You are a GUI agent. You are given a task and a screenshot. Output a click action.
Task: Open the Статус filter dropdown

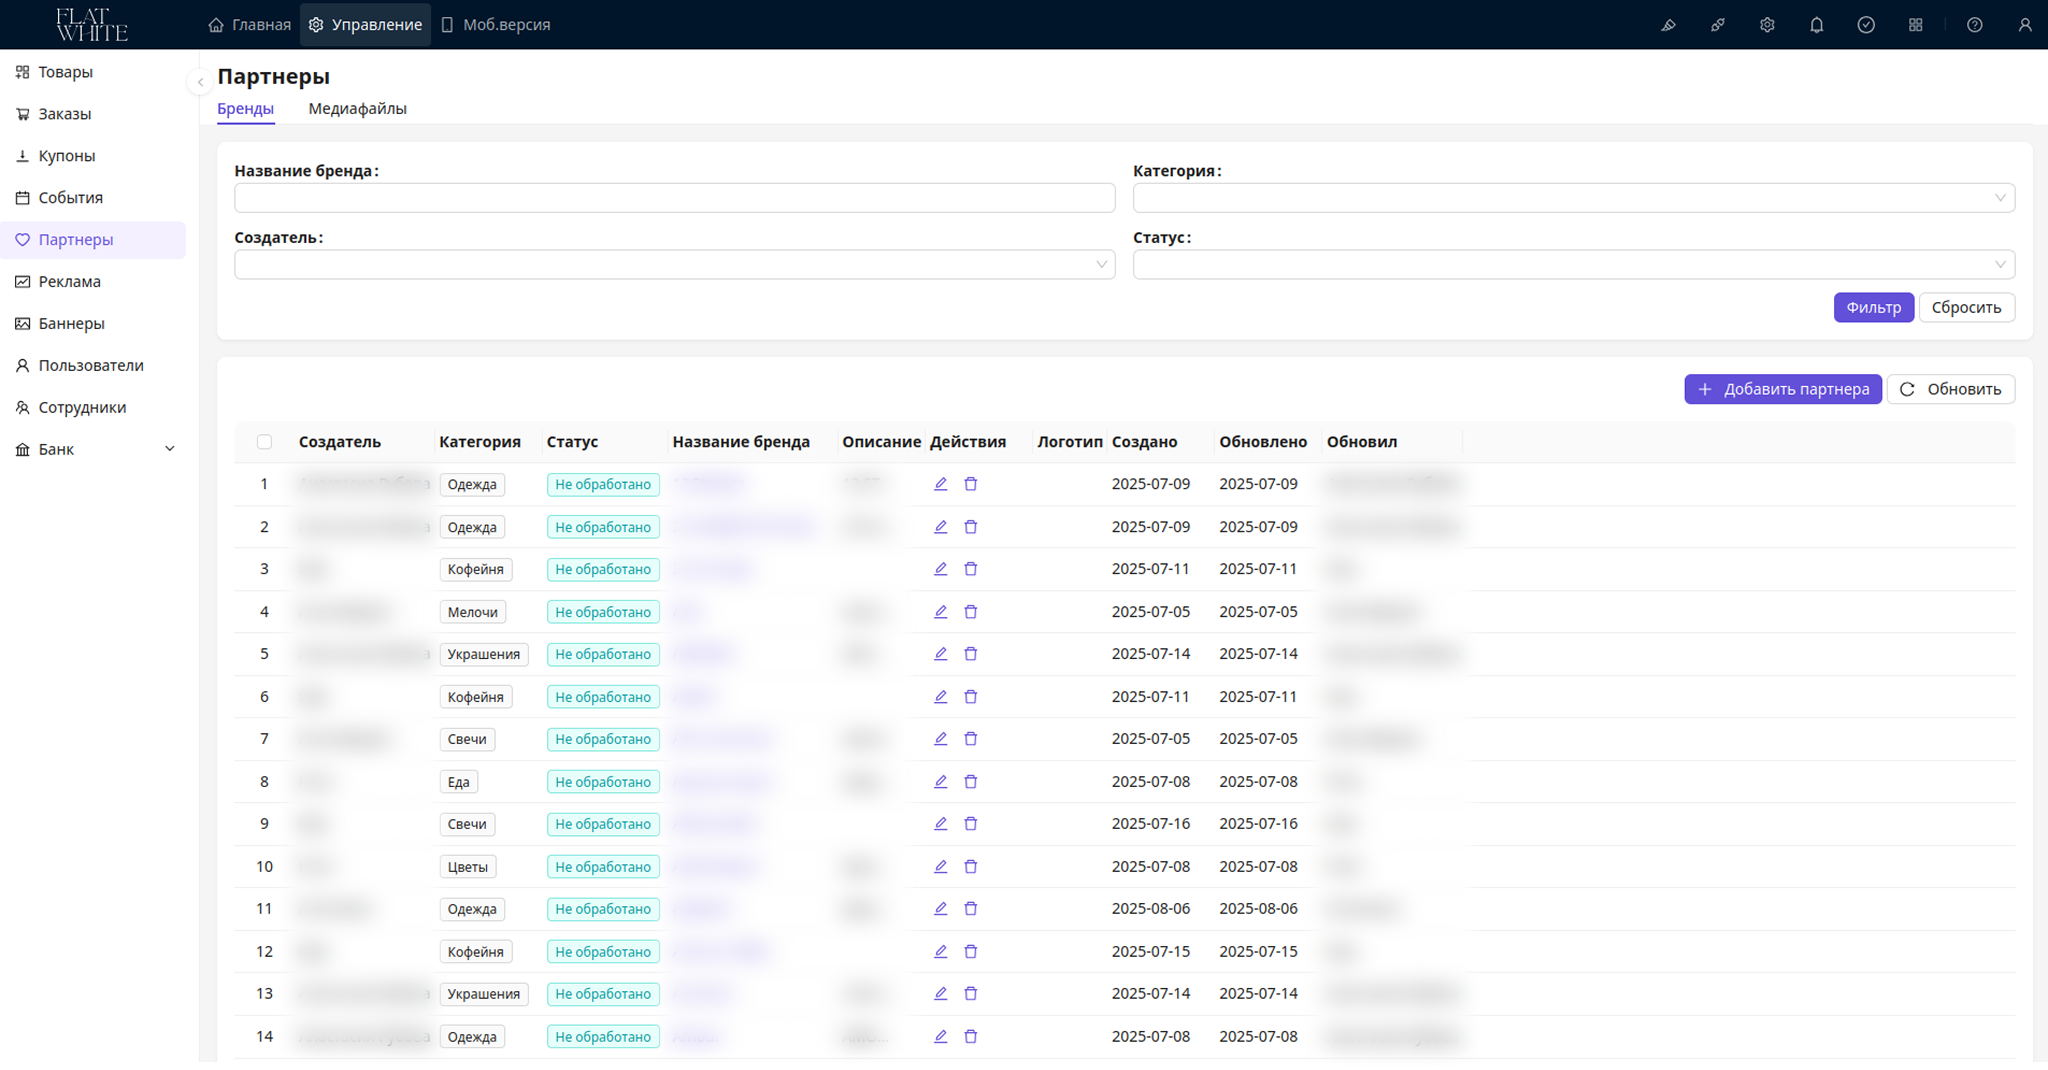[1573, 265]
